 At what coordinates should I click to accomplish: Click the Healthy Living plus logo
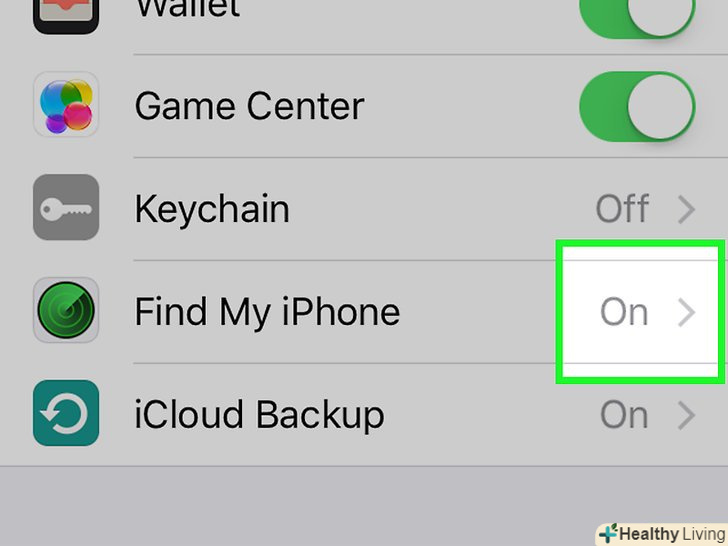coord(608,533)
